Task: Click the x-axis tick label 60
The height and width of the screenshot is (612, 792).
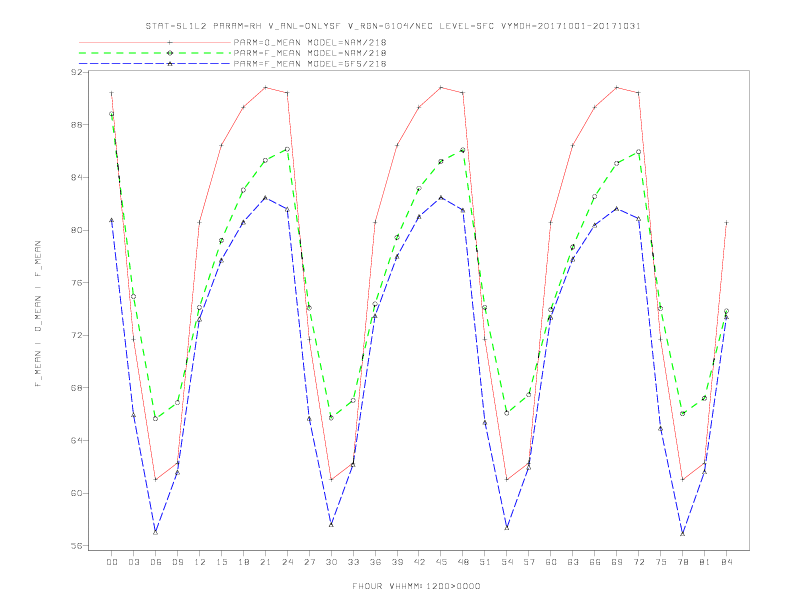Action: tap(551, 562)
